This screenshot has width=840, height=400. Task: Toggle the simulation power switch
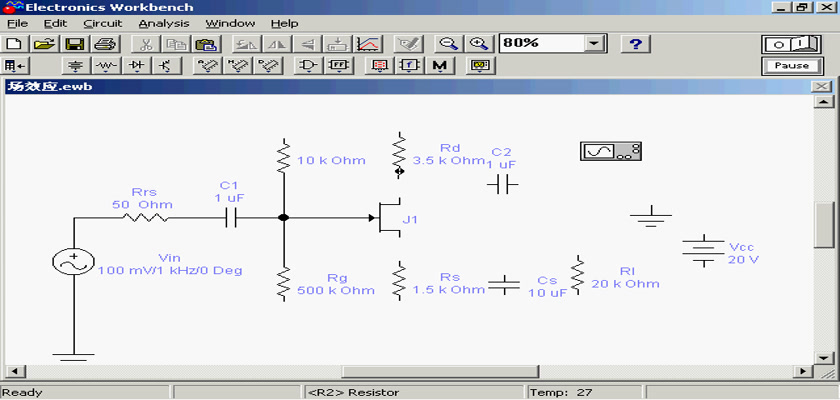[x=792, y=44]
